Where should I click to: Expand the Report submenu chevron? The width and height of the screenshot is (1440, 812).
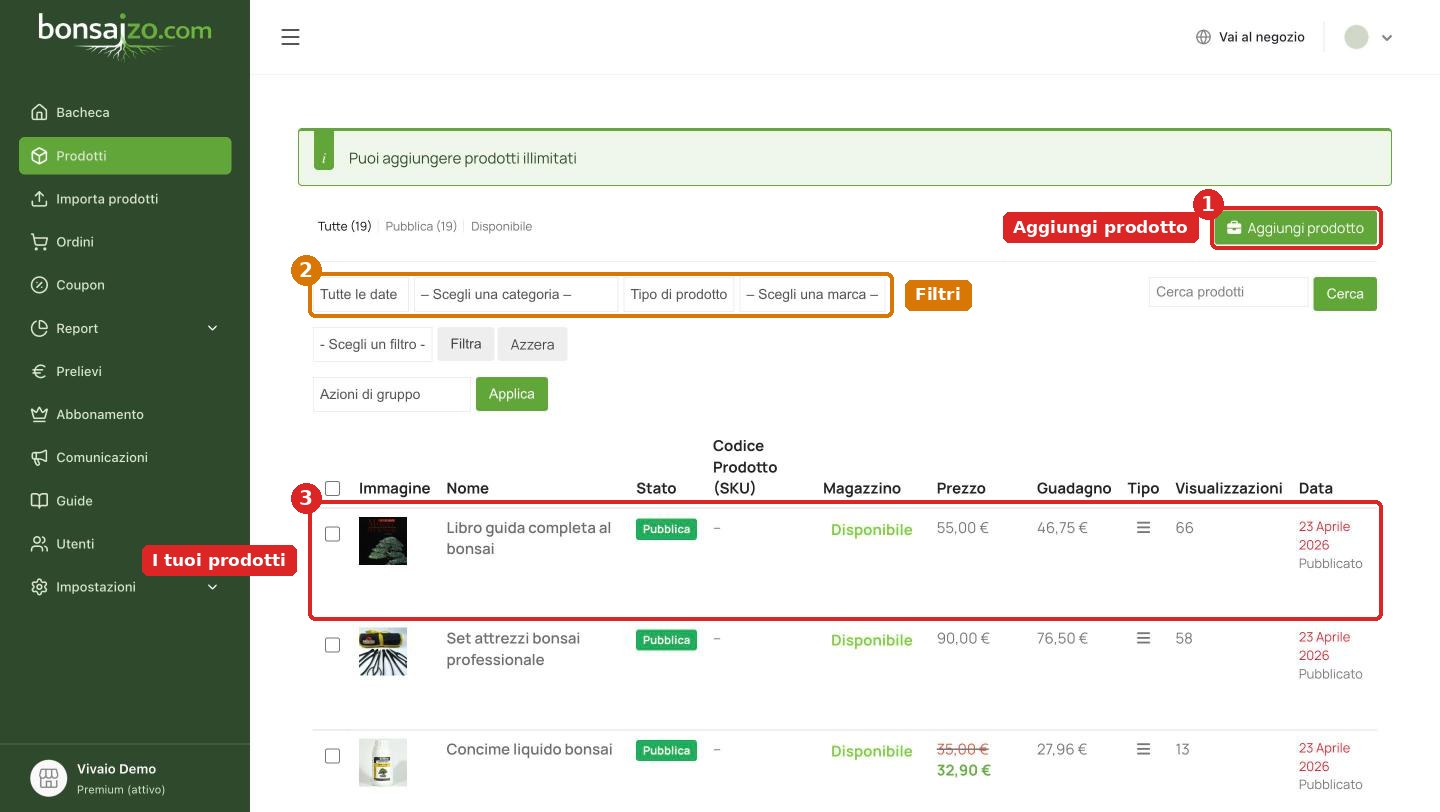click(212, 328)
